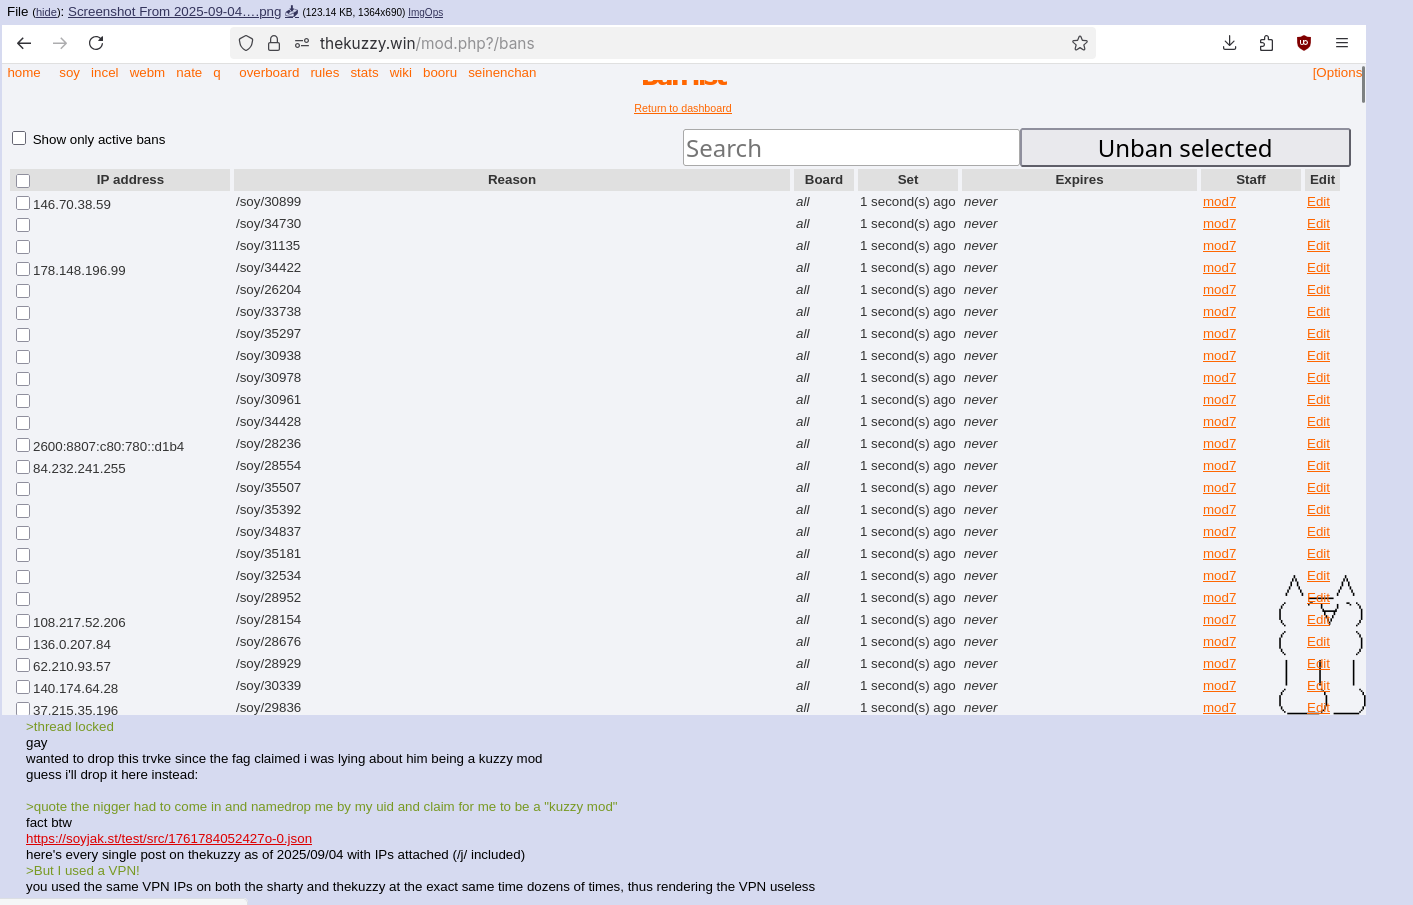This screenshot has width=1413, height=905.
Task: Tick the select-all checkbox in table header
Action: click(23, 181)
